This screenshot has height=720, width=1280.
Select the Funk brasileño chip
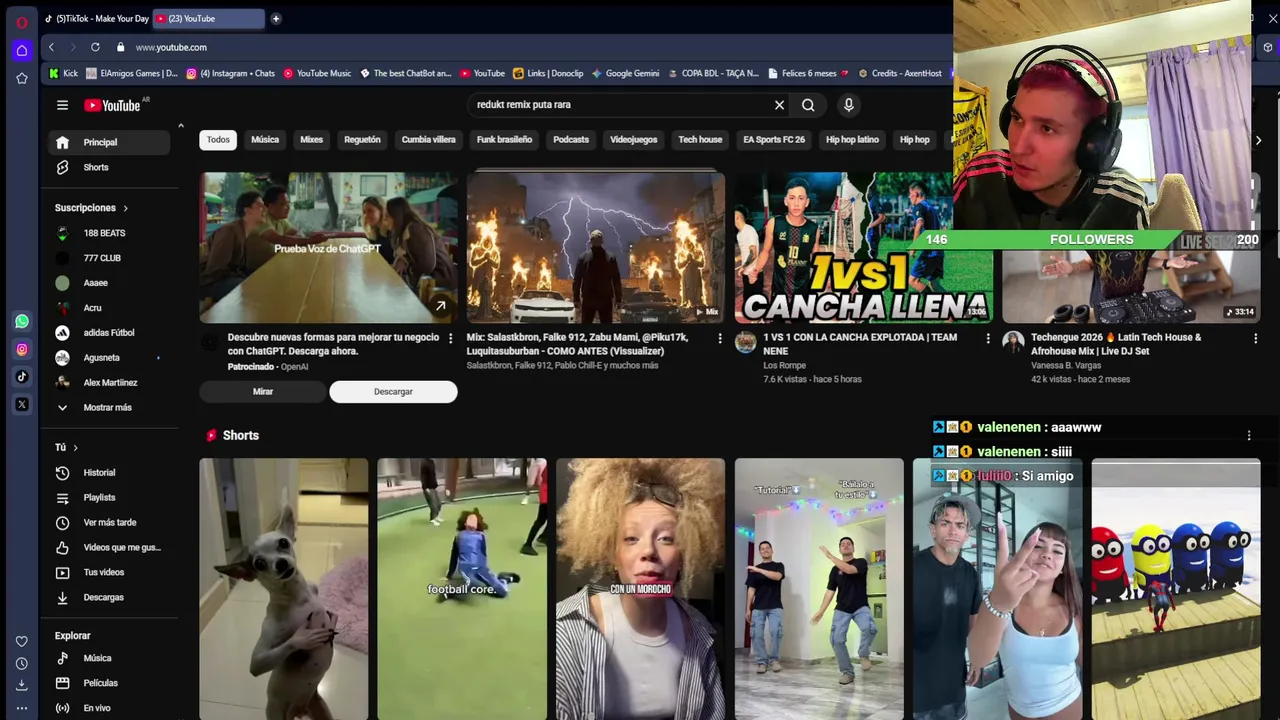(x=504, y=140)
